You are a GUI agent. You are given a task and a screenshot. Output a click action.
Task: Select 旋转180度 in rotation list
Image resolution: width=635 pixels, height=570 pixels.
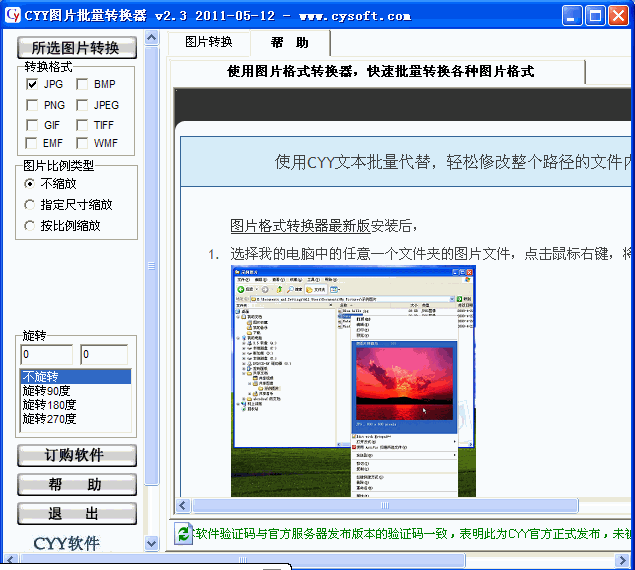76,405
